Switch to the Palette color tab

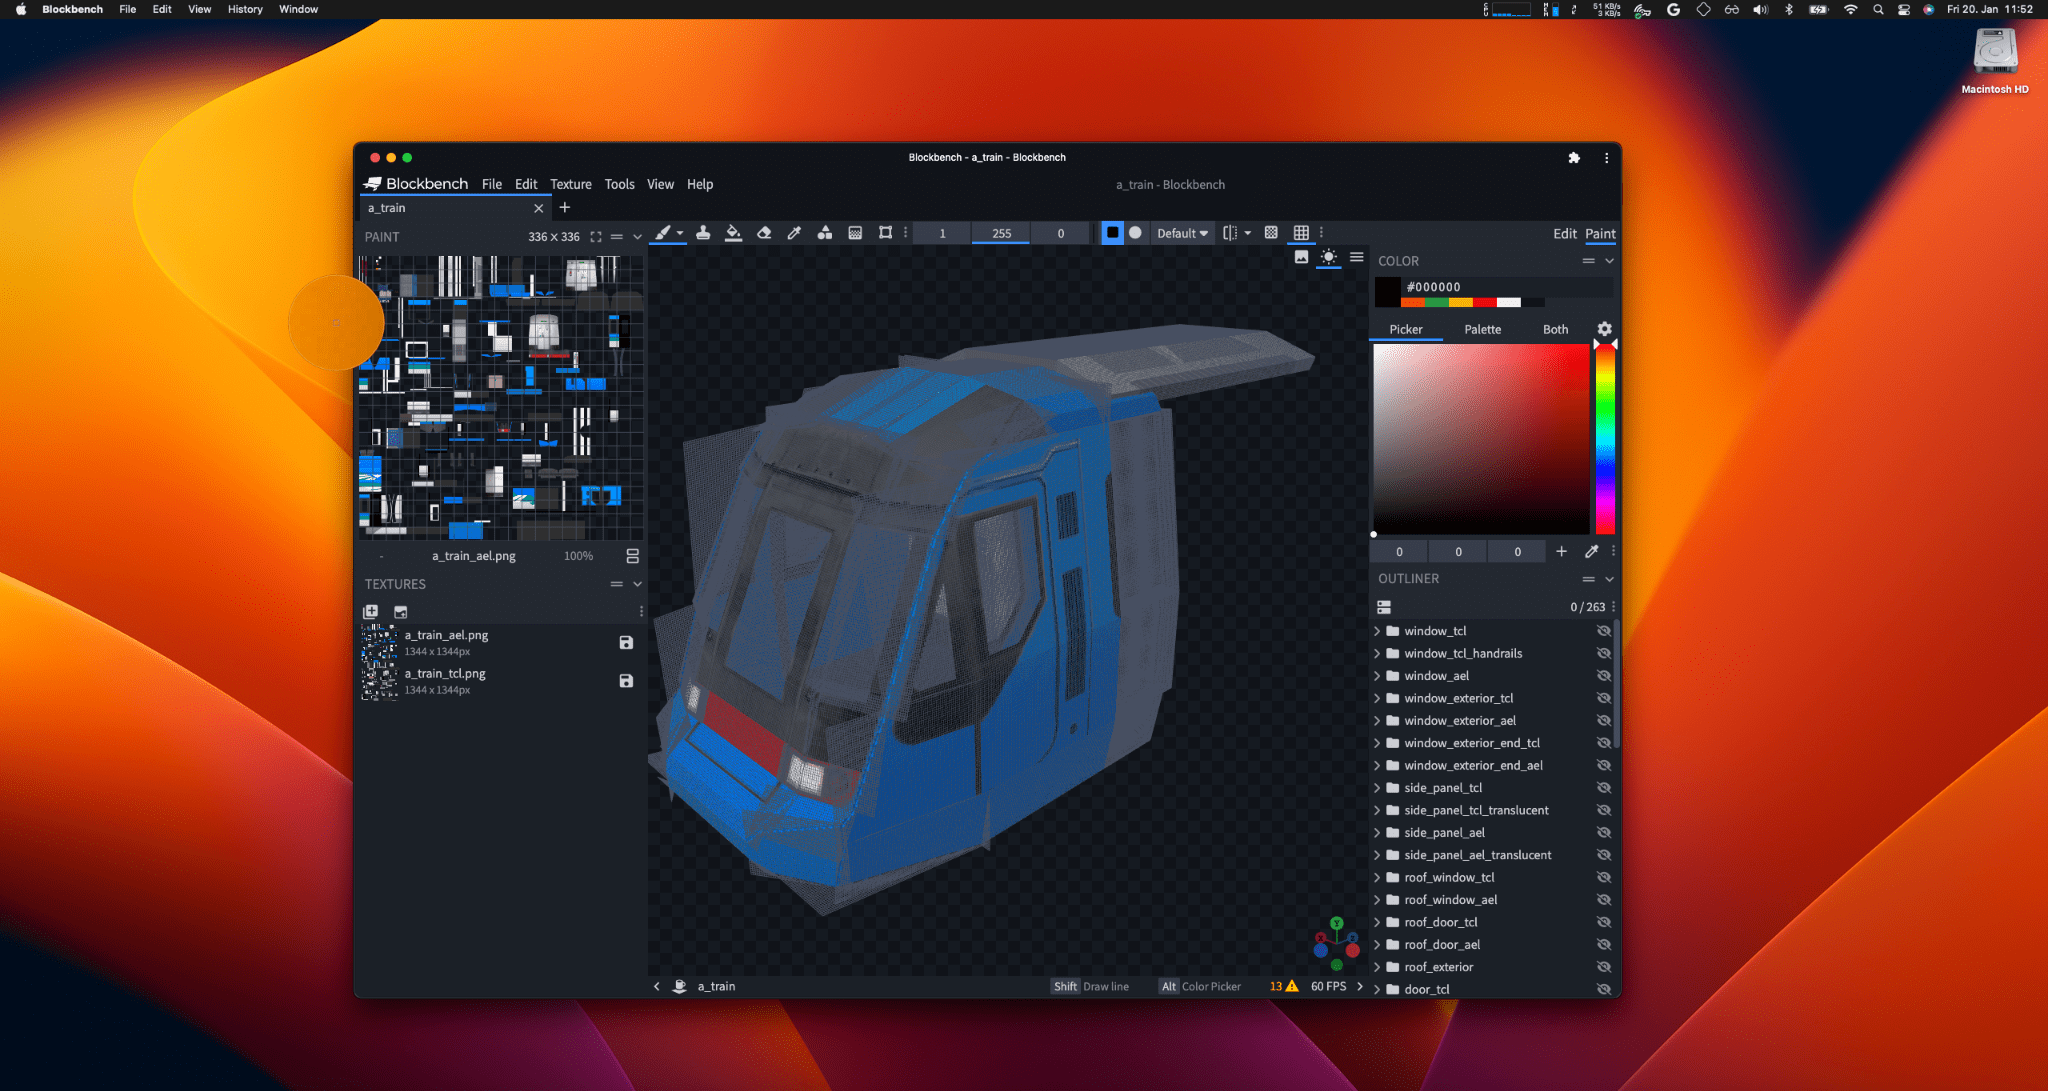click(1482, 328)
